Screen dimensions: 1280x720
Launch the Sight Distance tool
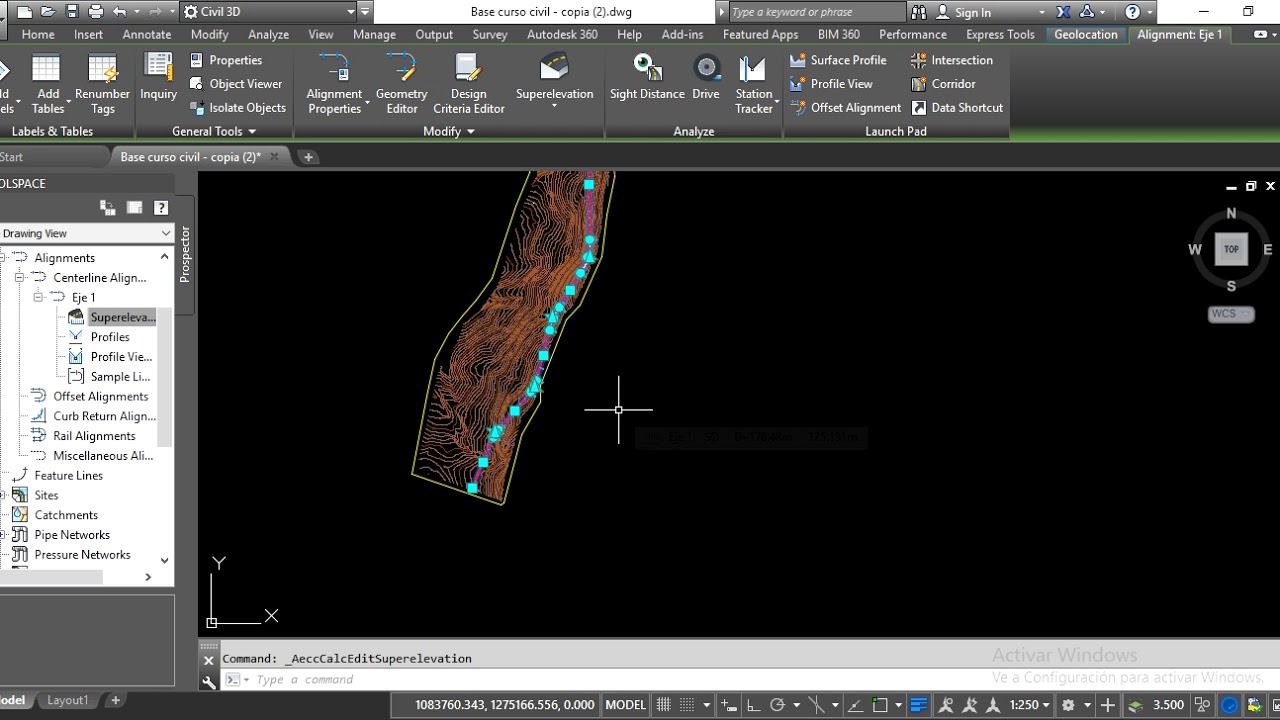pyautogui.click(x=647, y=78)
